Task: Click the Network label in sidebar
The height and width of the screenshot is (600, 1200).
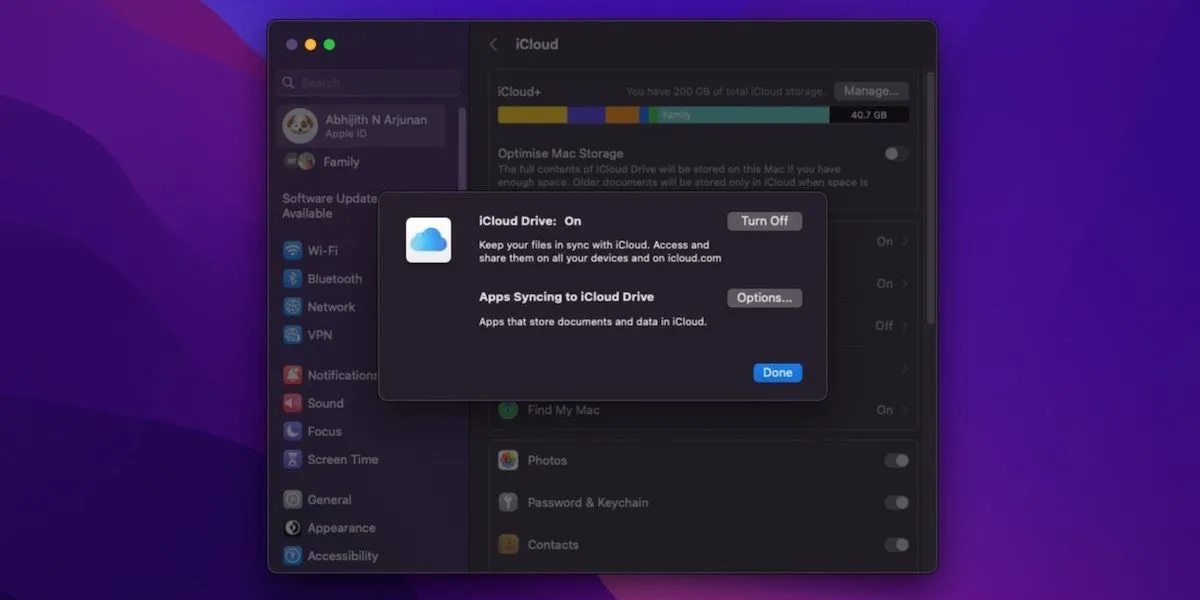Action: point(331,307)
